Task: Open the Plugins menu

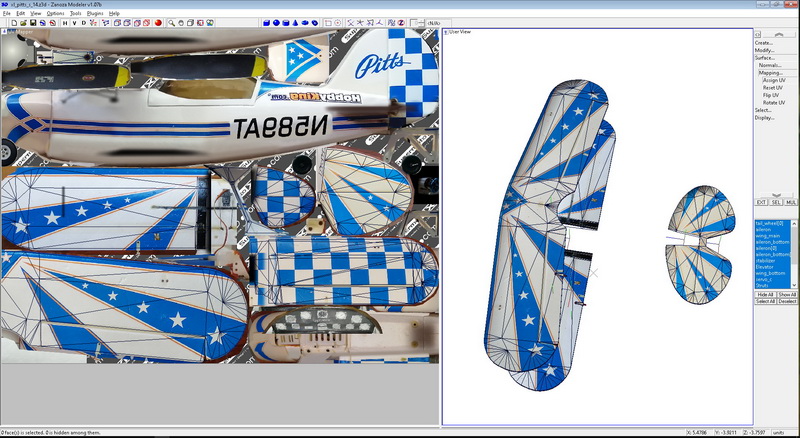Action: pos(95,13)
